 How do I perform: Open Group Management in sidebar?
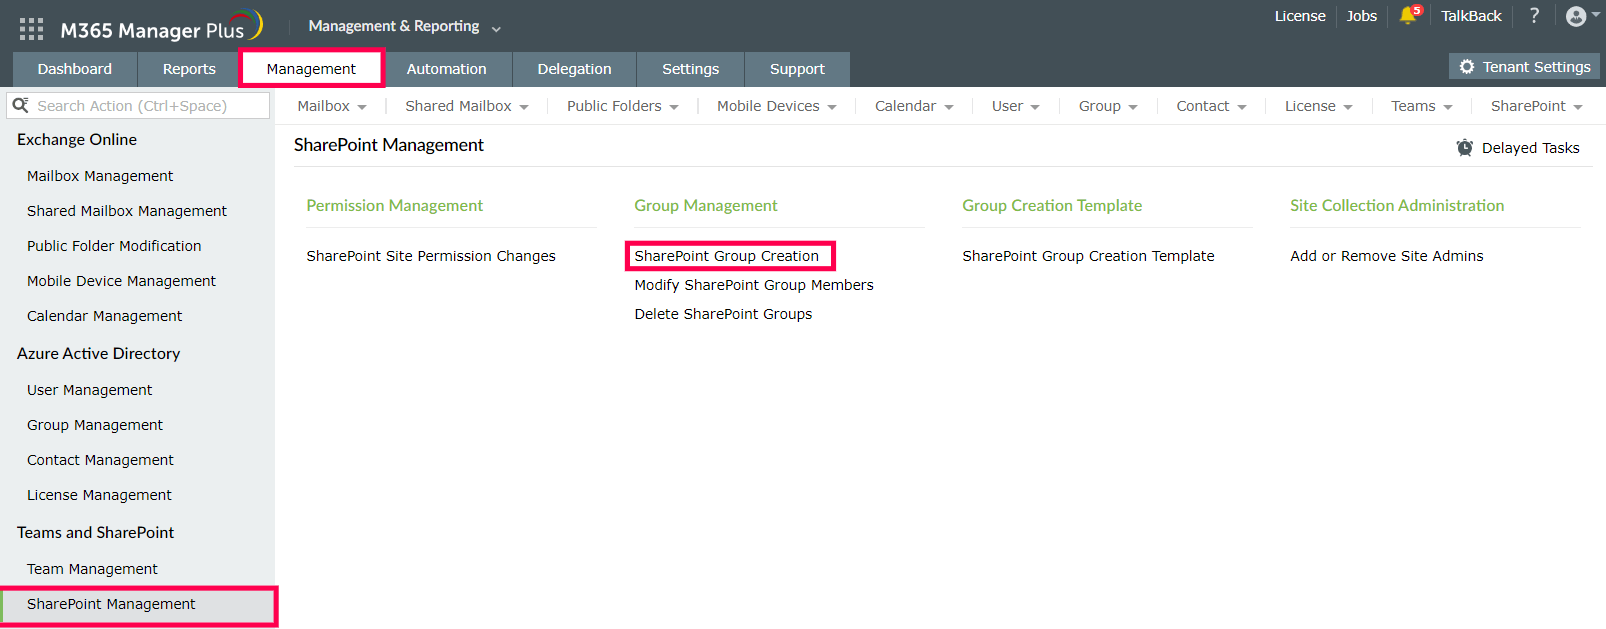point(94,425)
